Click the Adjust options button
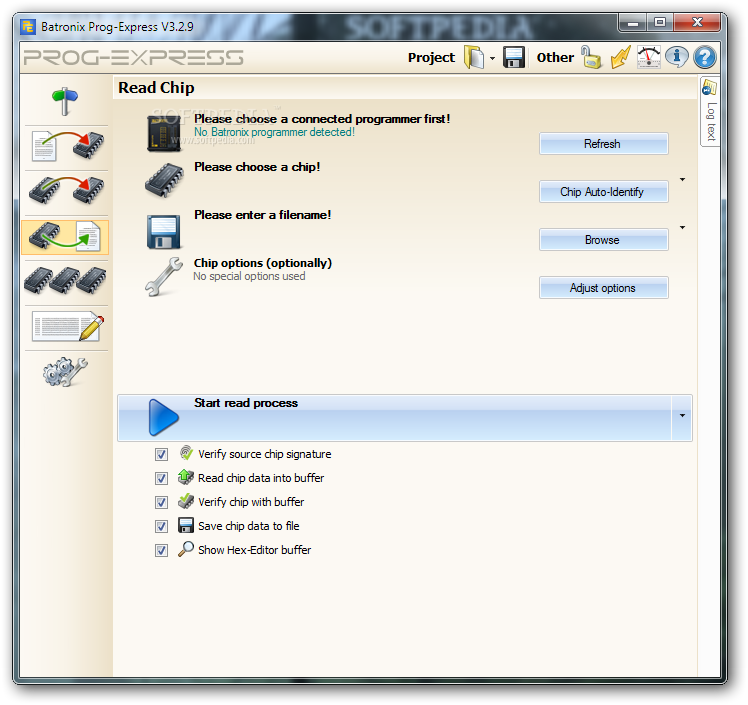Viewport: 748px width, 705px height. (603, 288)
